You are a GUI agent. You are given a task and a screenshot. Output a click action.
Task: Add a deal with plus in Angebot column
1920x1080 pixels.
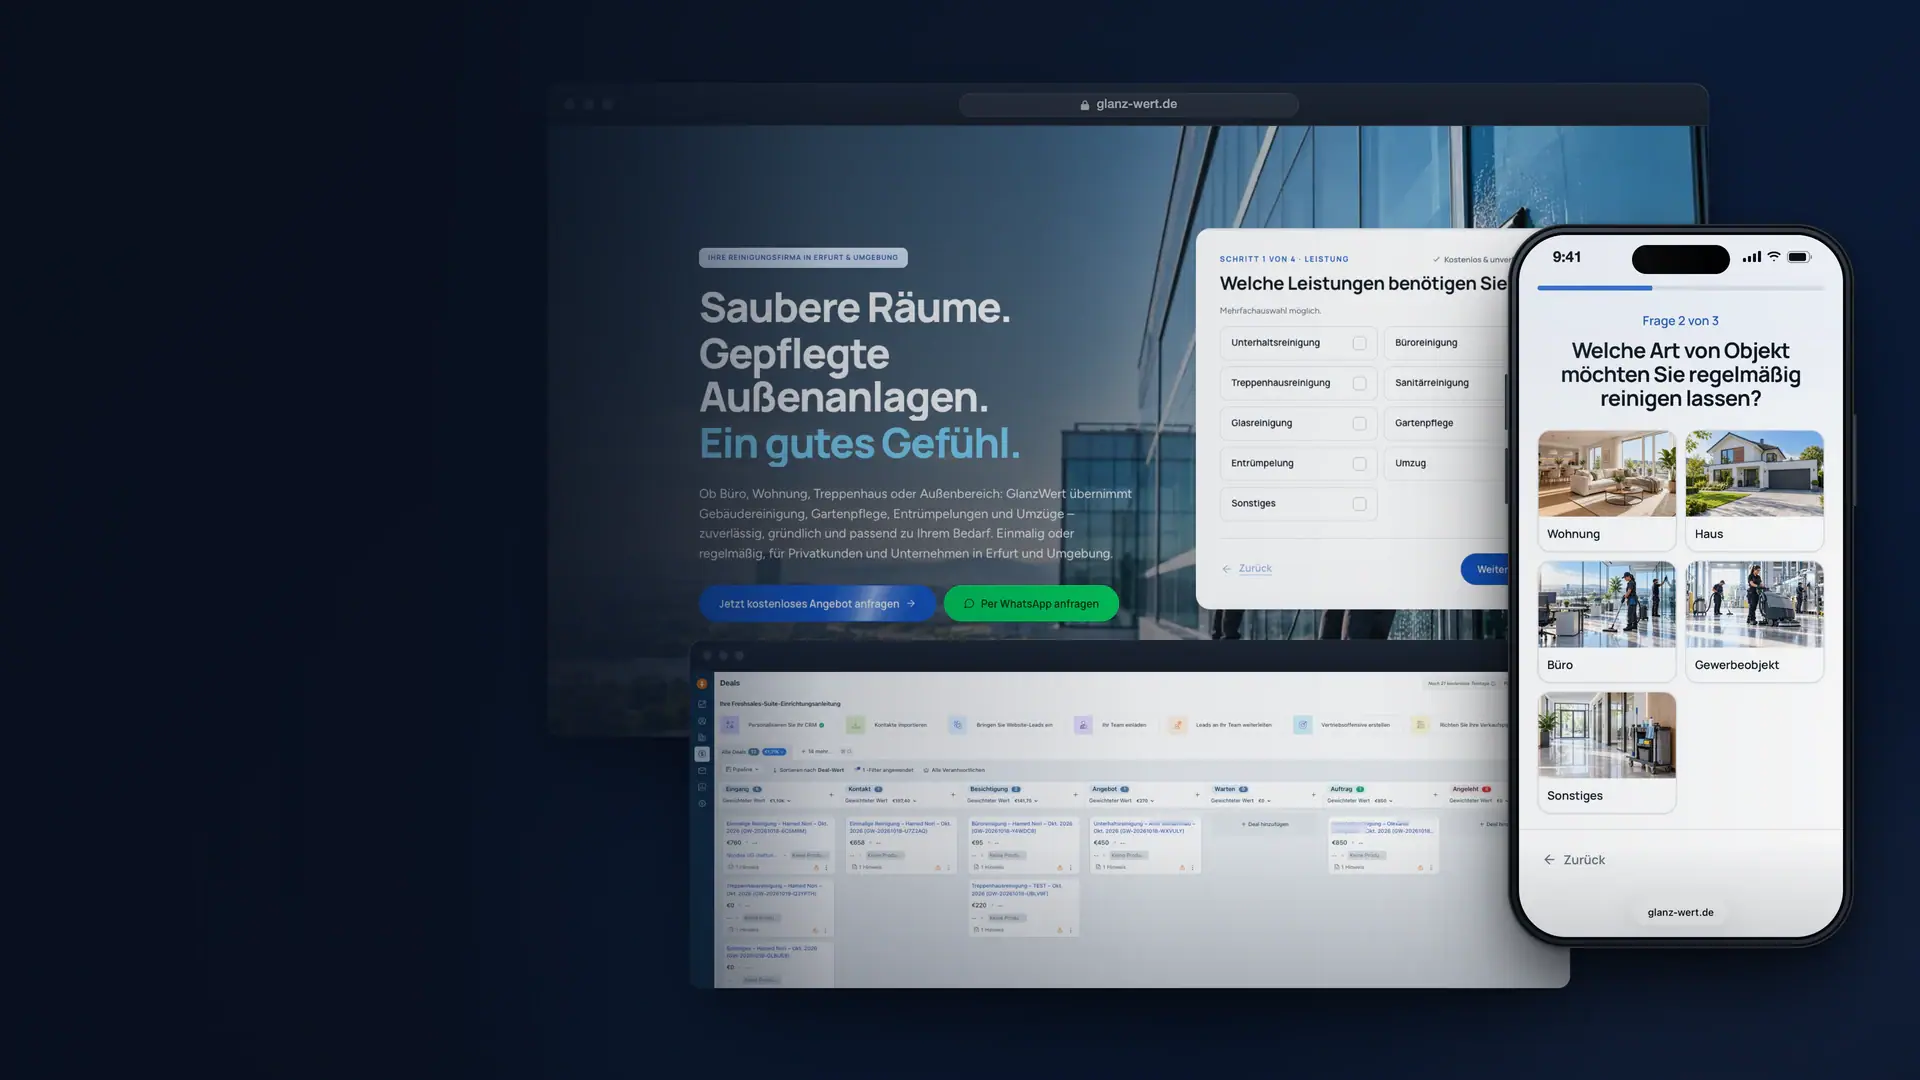1197,795
